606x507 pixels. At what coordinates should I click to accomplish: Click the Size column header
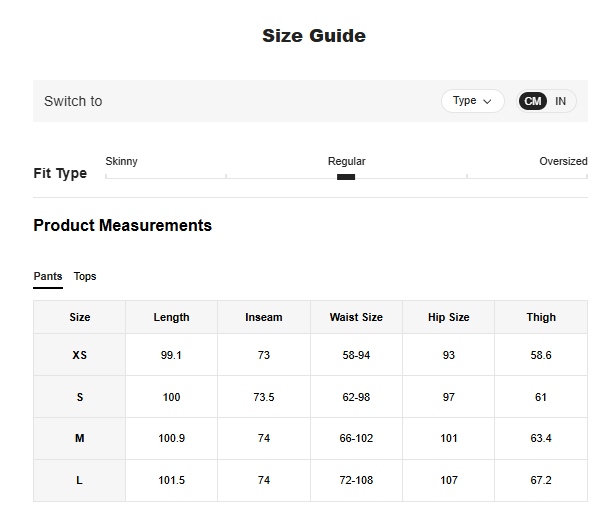(80, 317)
